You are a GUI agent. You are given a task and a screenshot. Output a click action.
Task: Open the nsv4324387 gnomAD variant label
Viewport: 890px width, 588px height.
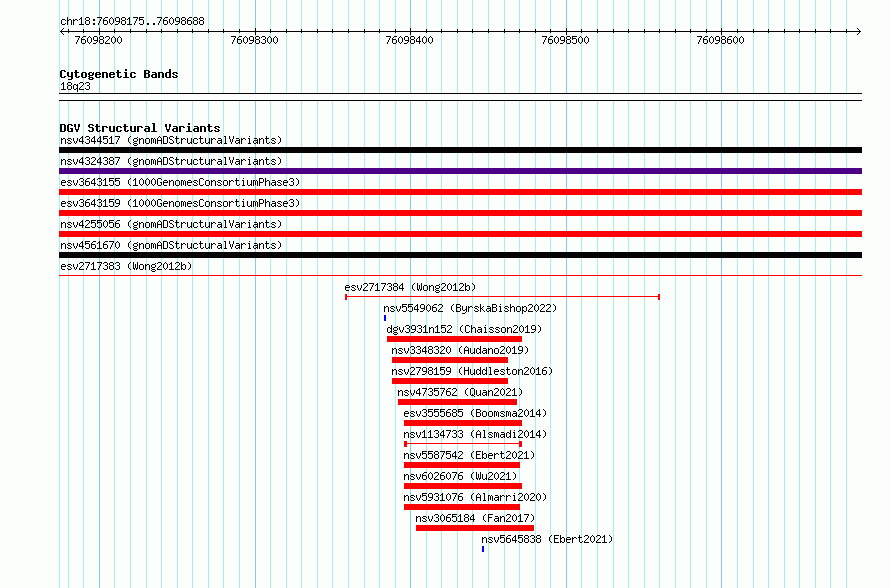(x=171, y=161)
